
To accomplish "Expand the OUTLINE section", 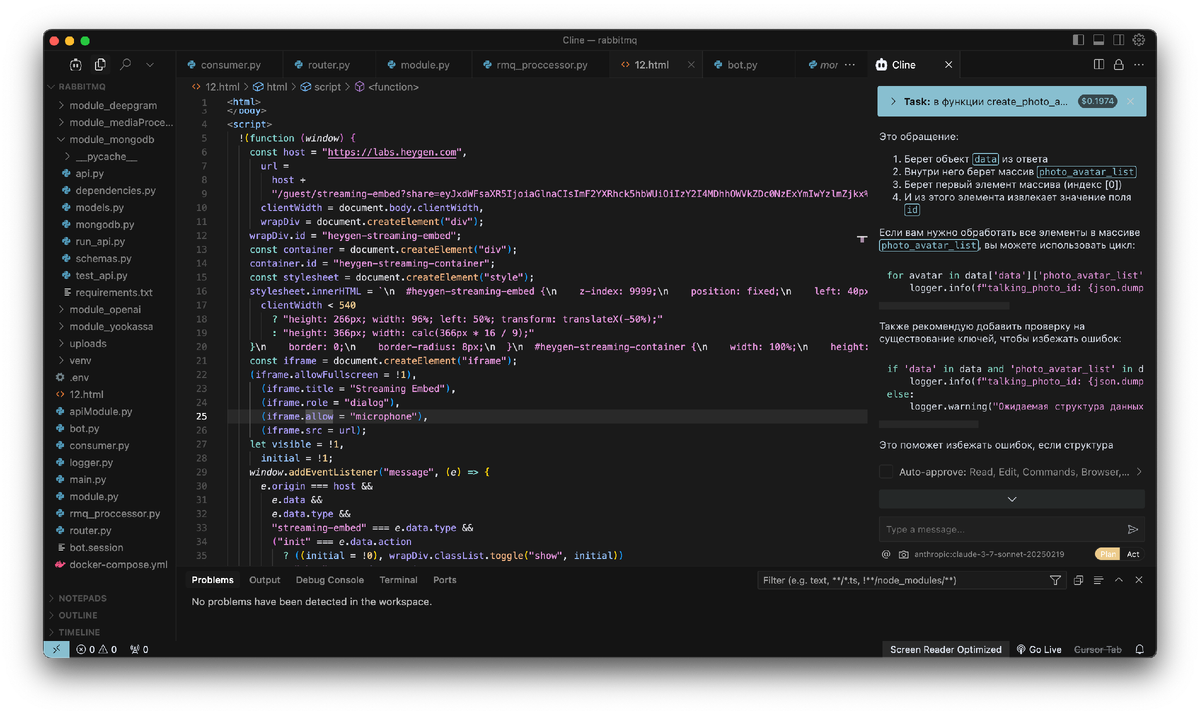I will point(78,615).
